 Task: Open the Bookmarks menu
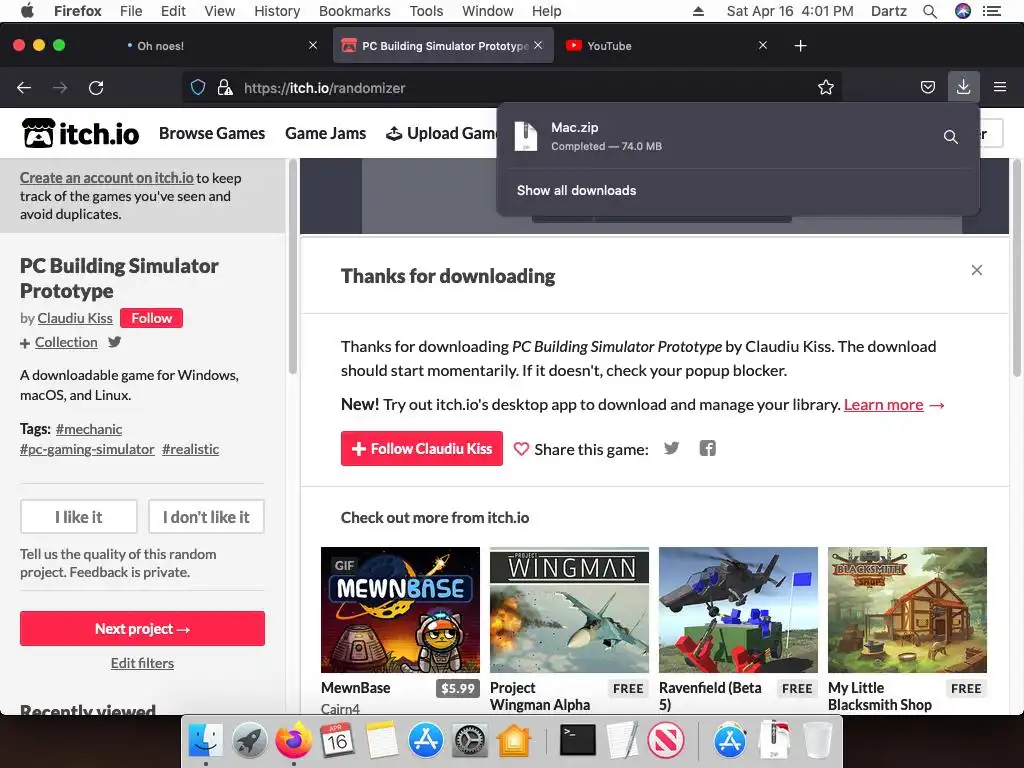[355, 11]
